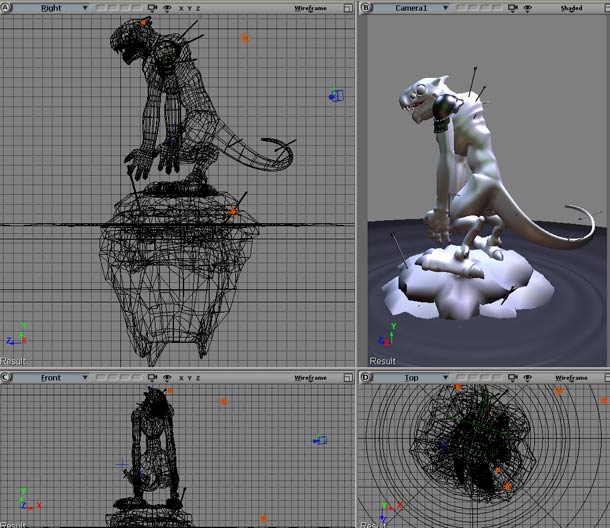Screen dimensions: 610x528
Task: Click XYZ axis gizmo in Right viewport
Action: pos(16,335)
